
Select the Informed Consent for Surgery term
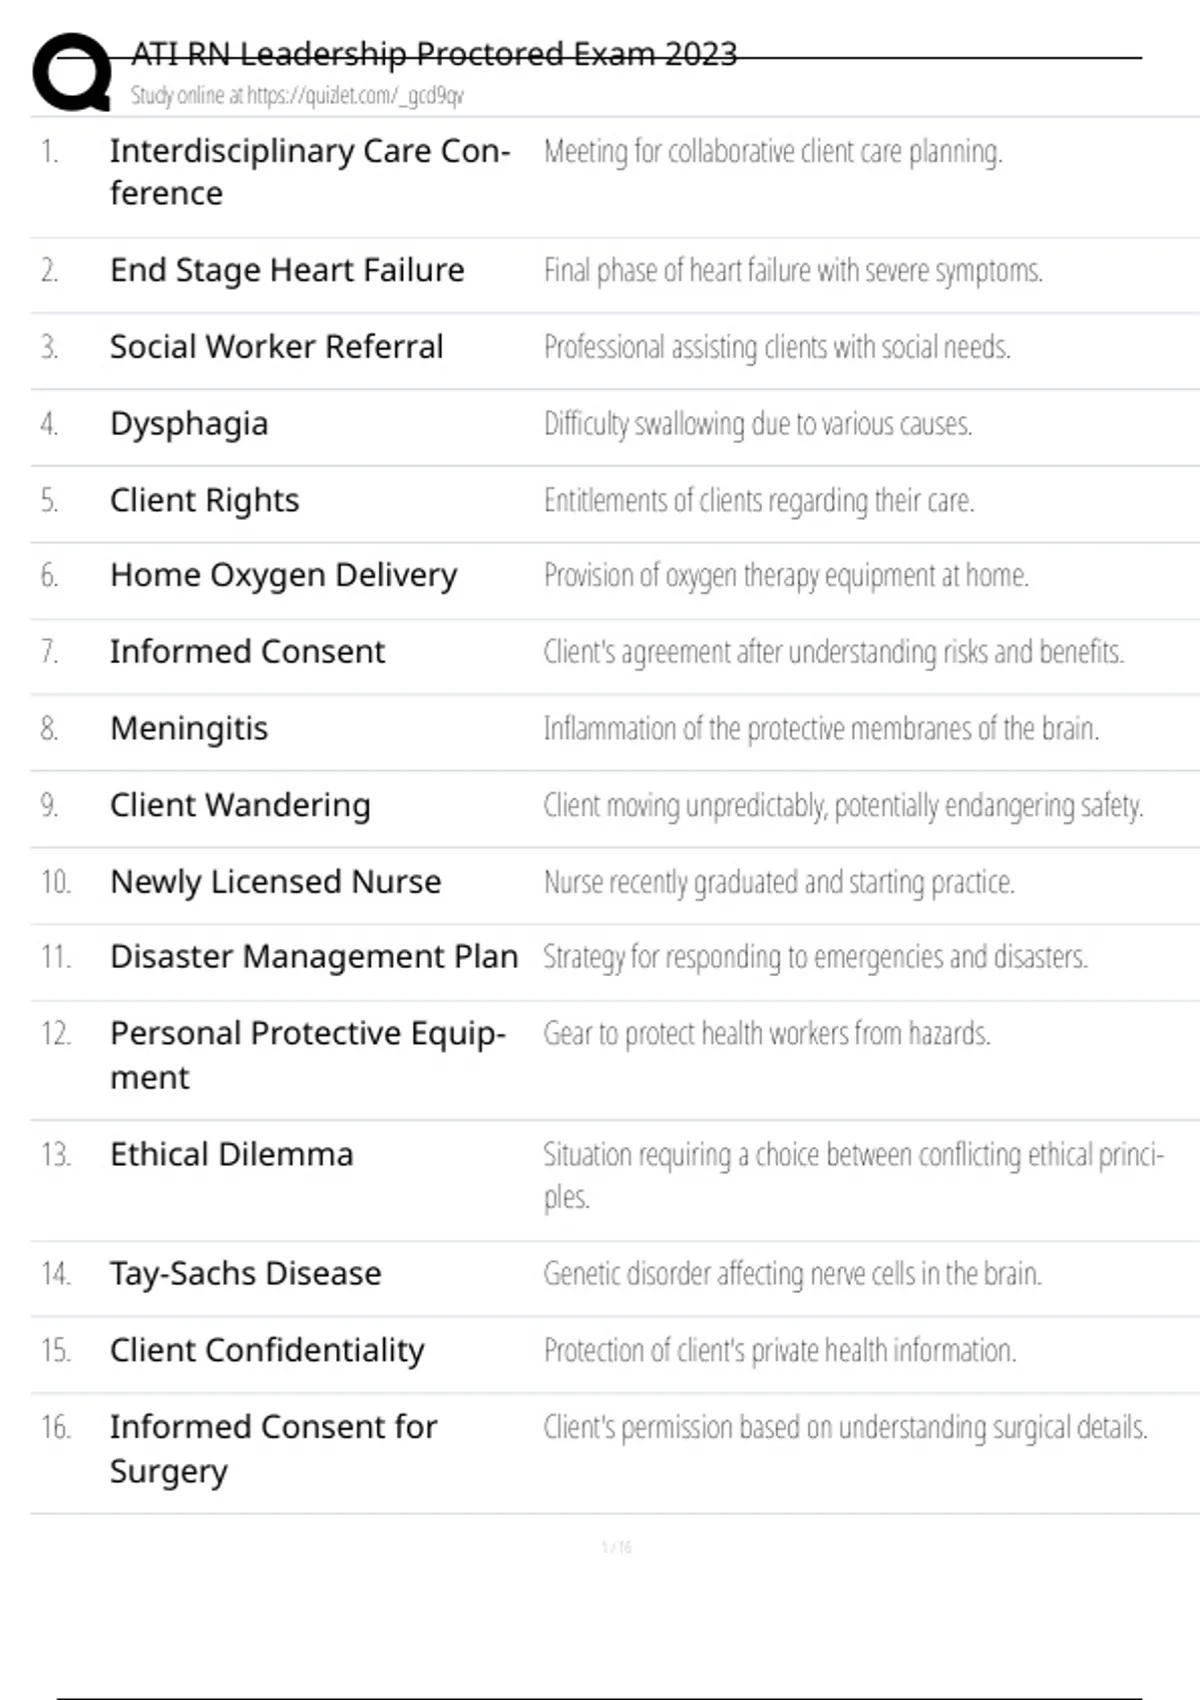click(x=273, y=1448)
